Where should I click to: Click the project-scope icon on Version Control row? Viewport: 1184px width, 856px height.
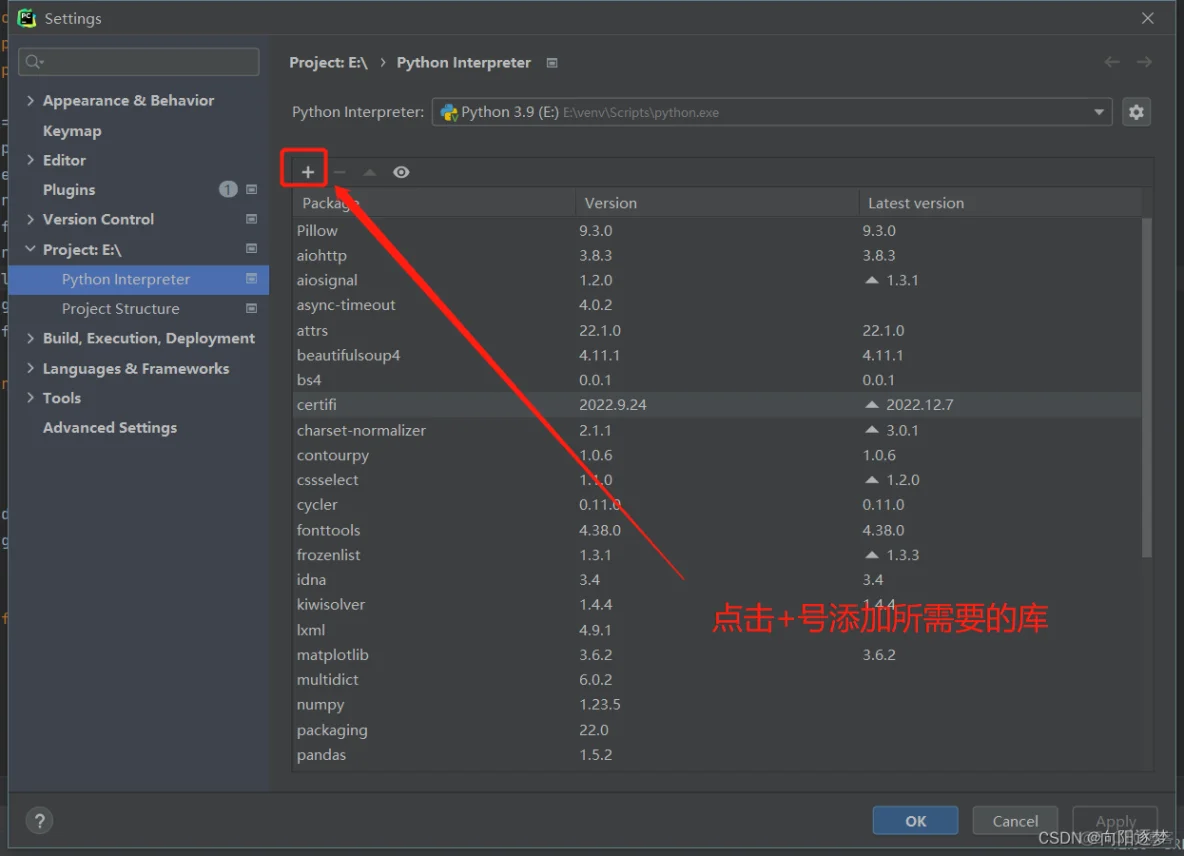pyautogui.click(x=251, y=219)
